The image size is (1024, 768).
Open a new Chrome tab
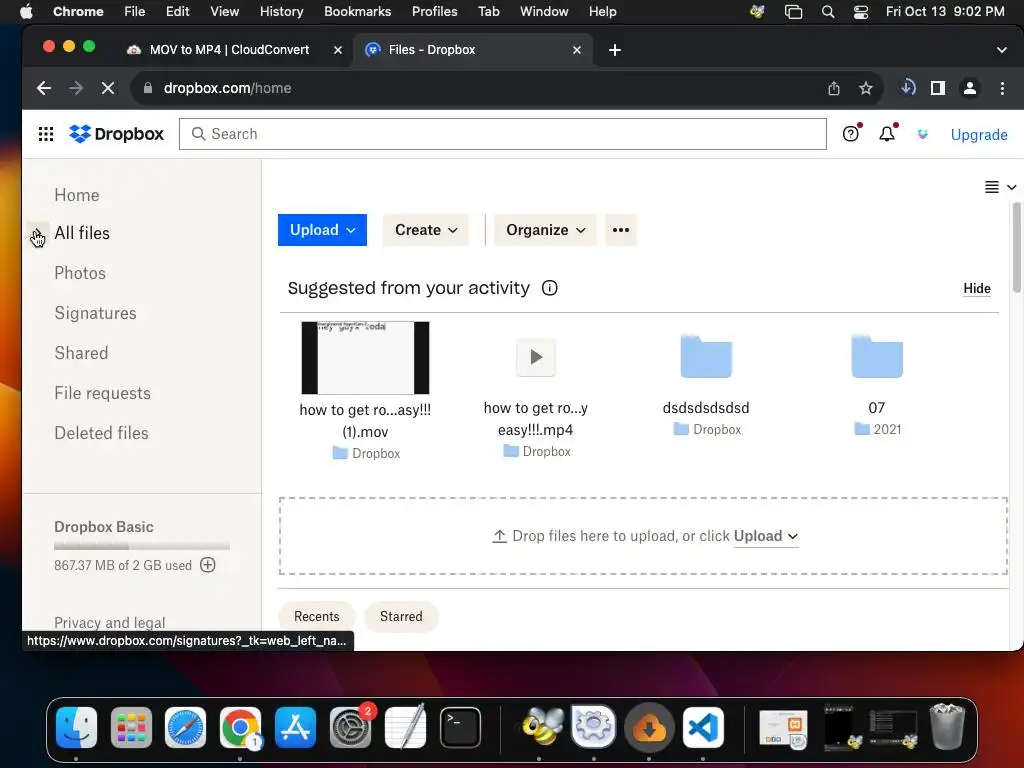(615, 50)
